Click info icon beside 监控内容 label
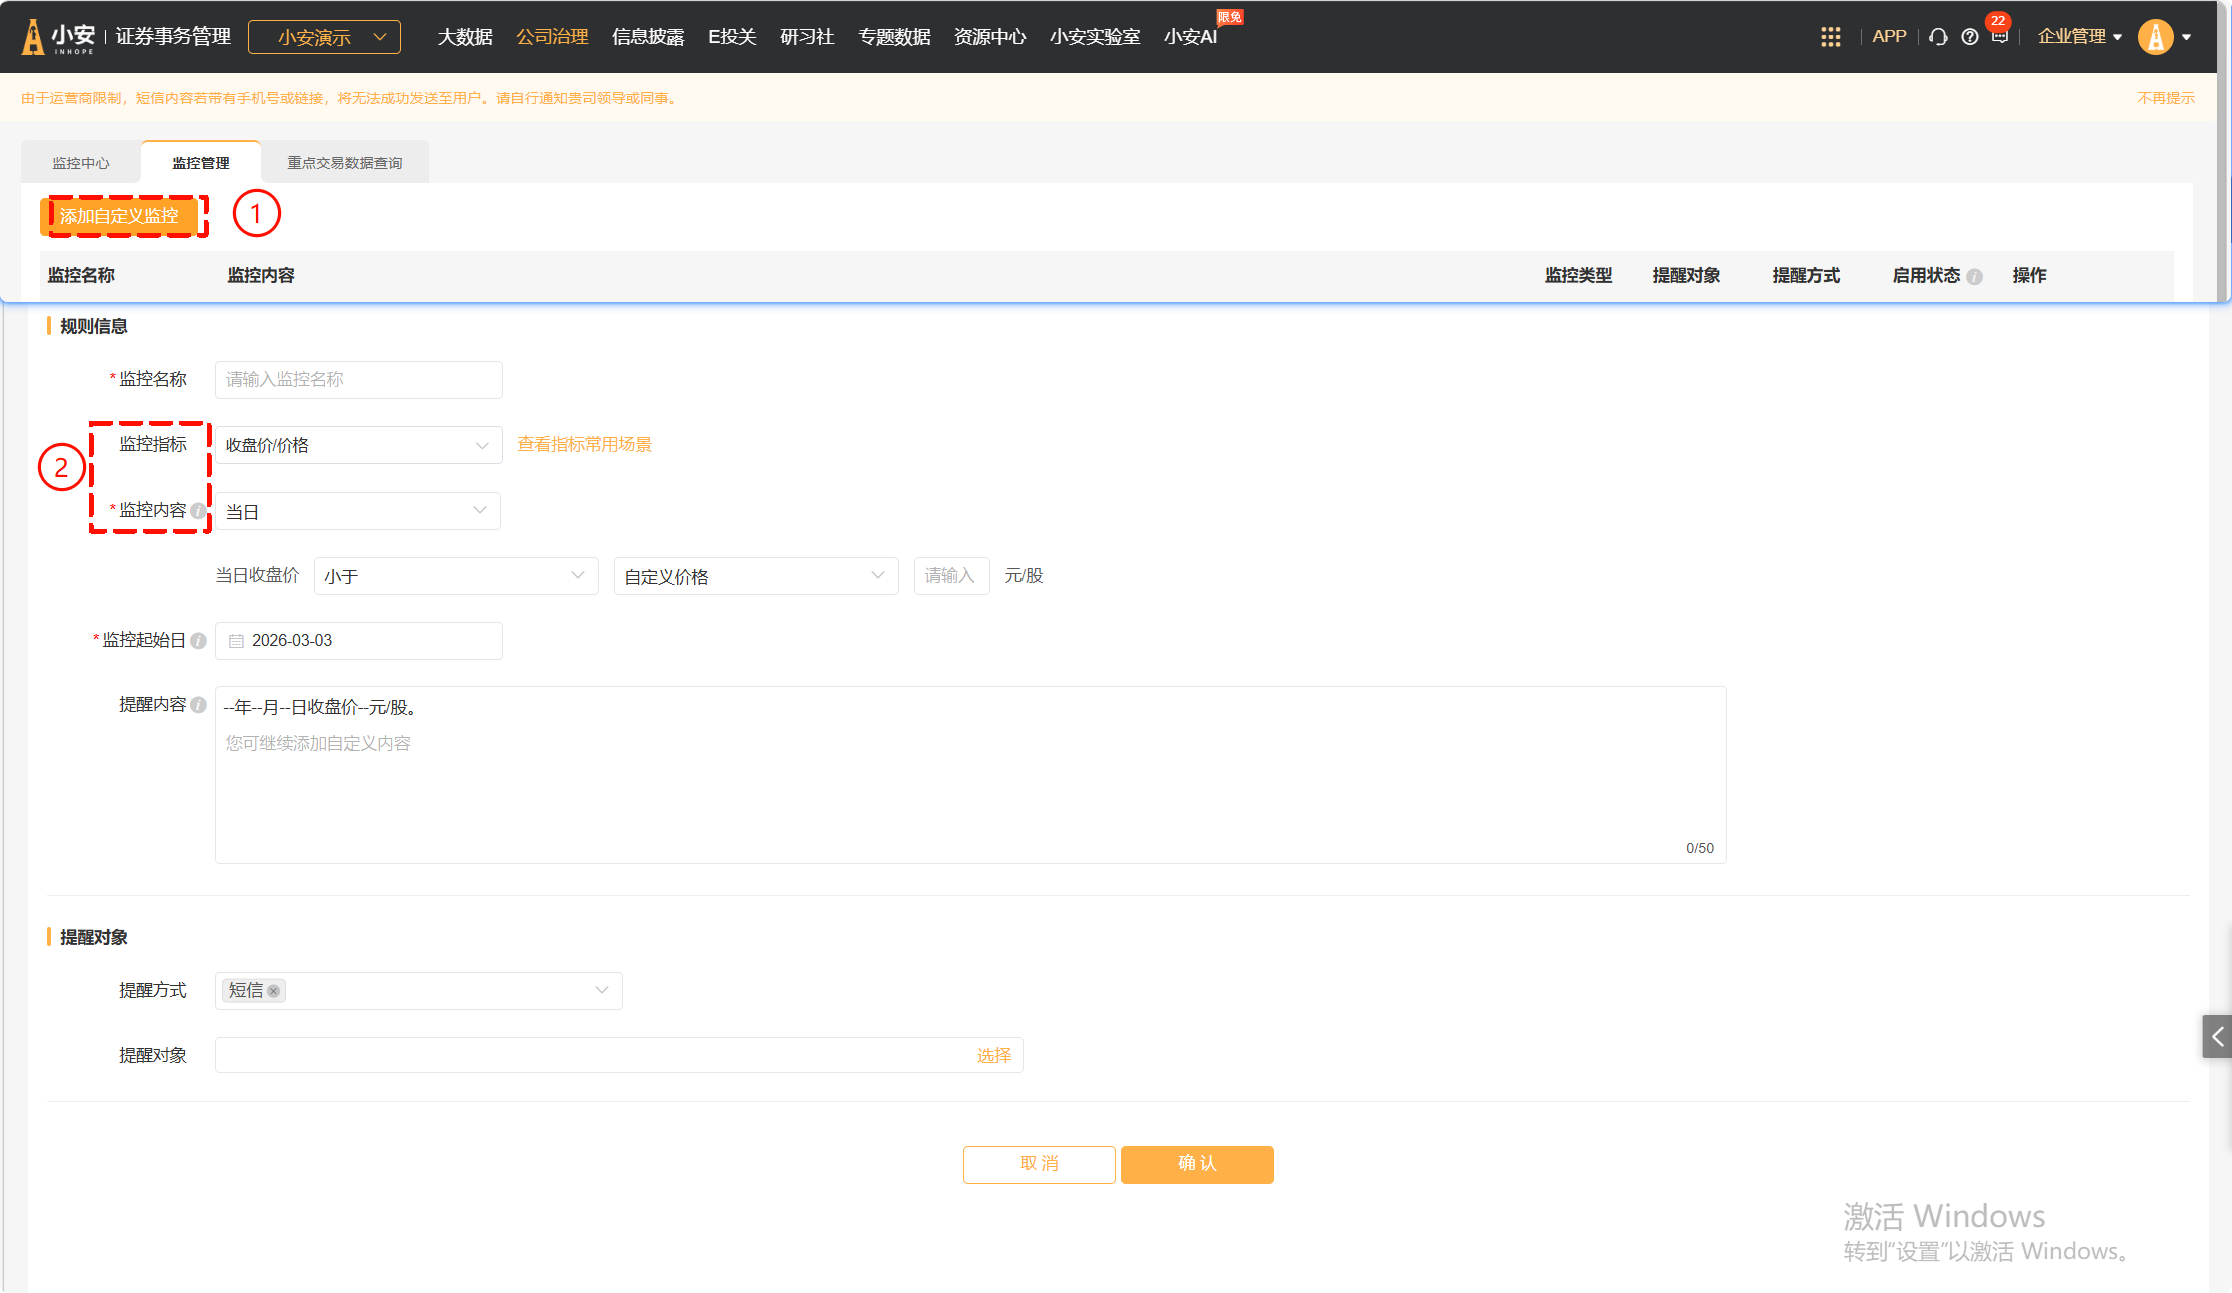 198,511
